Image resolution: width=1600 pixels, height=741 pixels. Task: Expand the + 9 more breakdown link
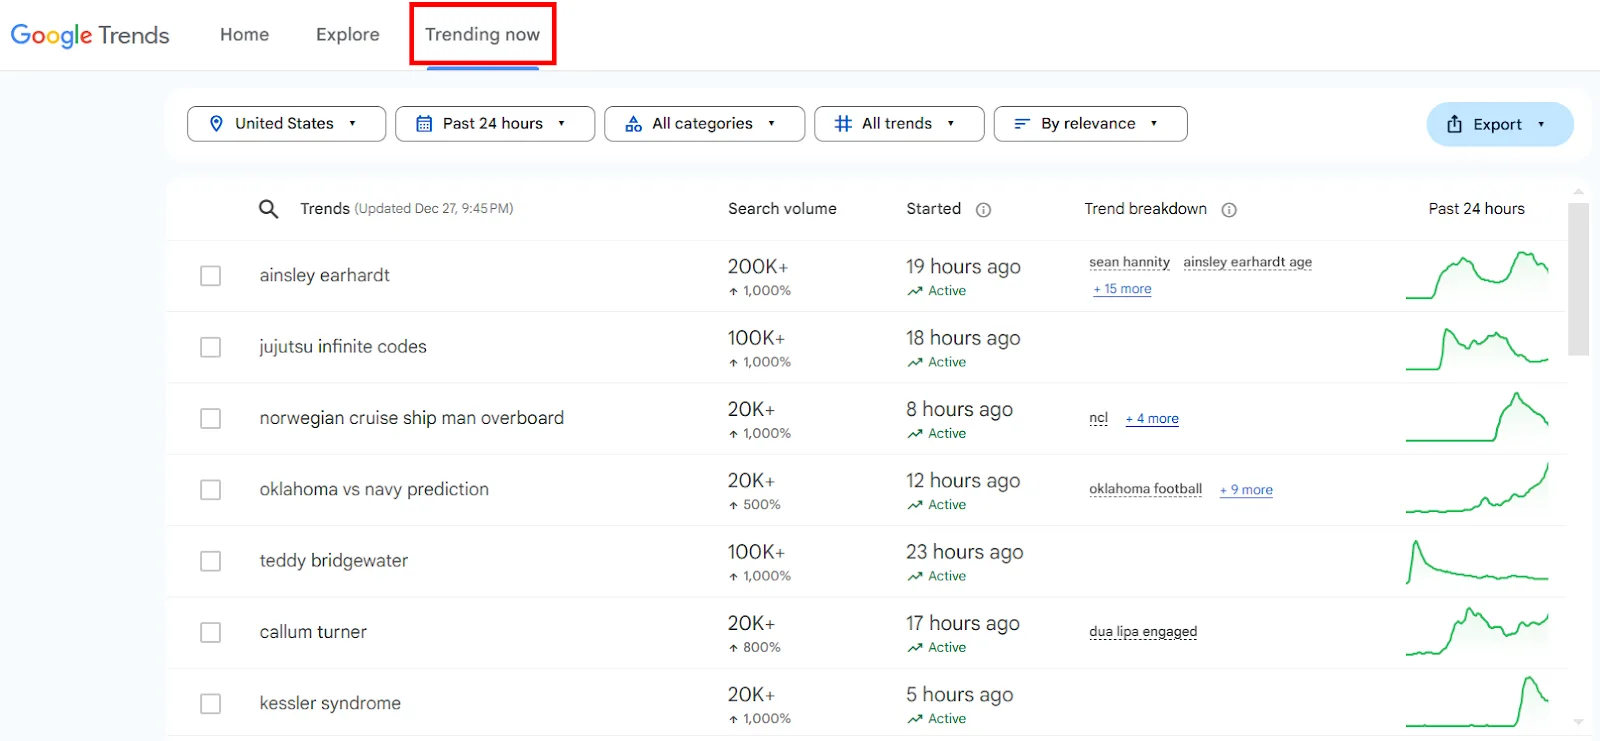pyautogui.click(x=1246, y=490)
